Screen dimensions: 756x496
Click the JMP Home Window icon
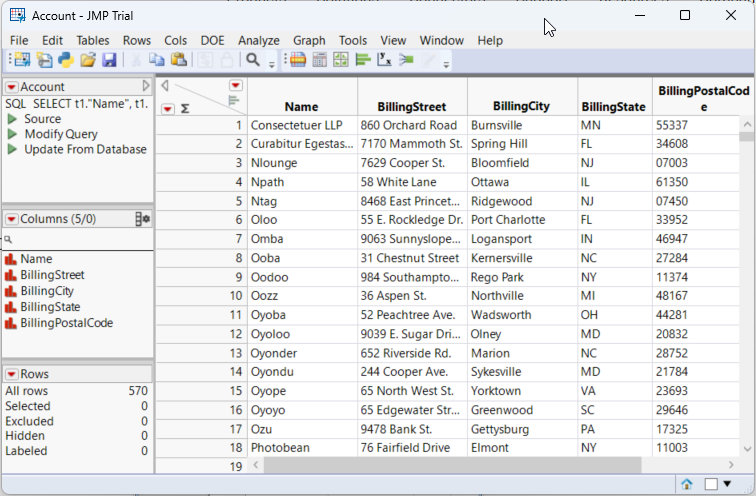[687, 484]
